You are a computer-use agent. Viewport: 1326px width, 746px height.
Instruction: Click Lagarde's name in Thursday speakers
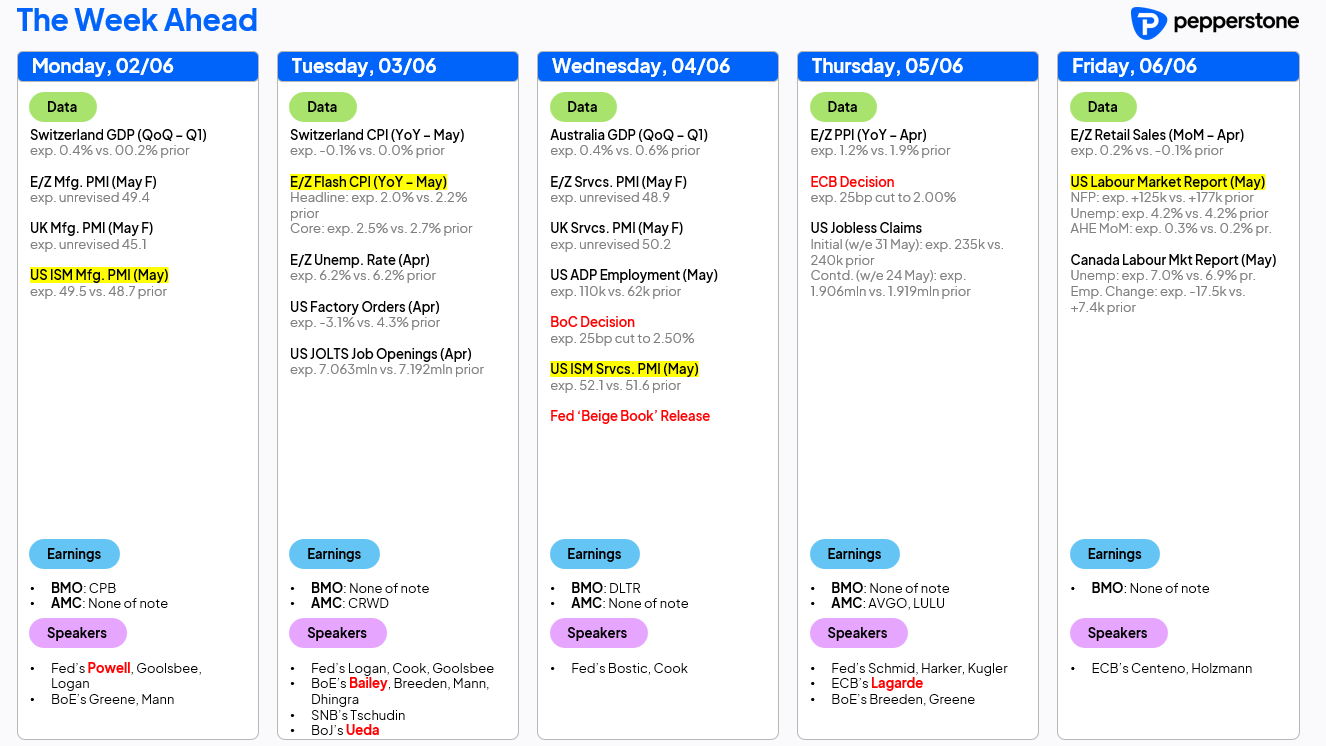897,684
